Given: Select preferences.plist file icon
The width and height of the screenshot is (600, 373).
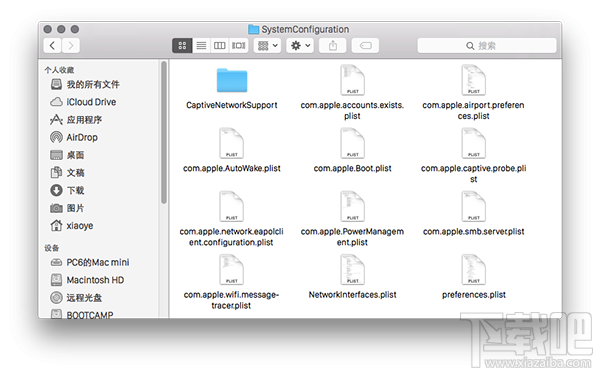Looking at the screenshot, I should pyautogui.click(x=474, y=269).
